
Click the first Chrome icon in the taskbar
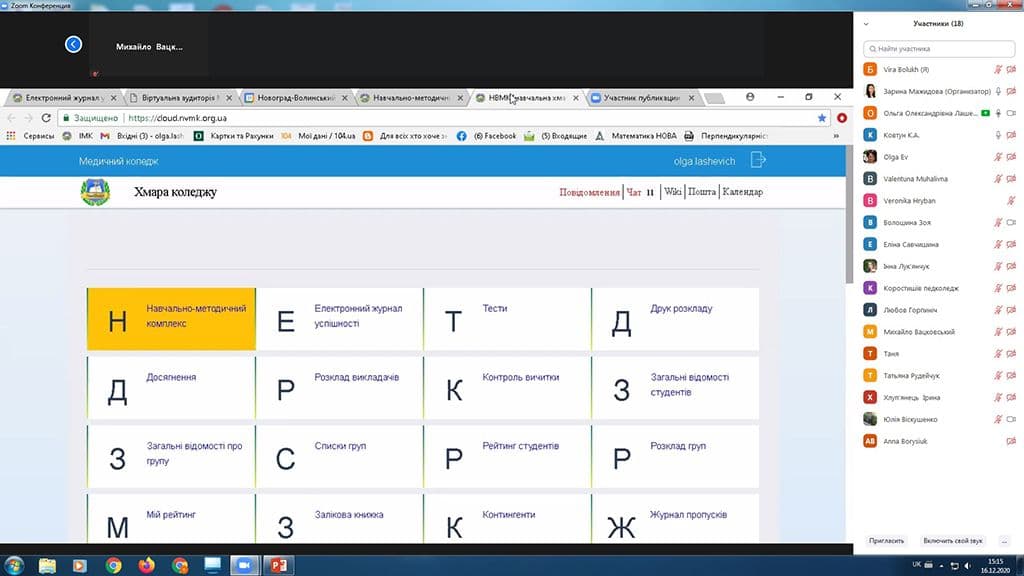[x=114, y=565]
